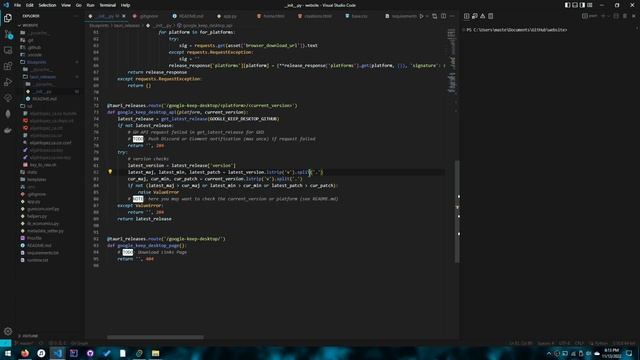640x360 pixels.
Task: Open the Help menu
Action: pos(125,5)
